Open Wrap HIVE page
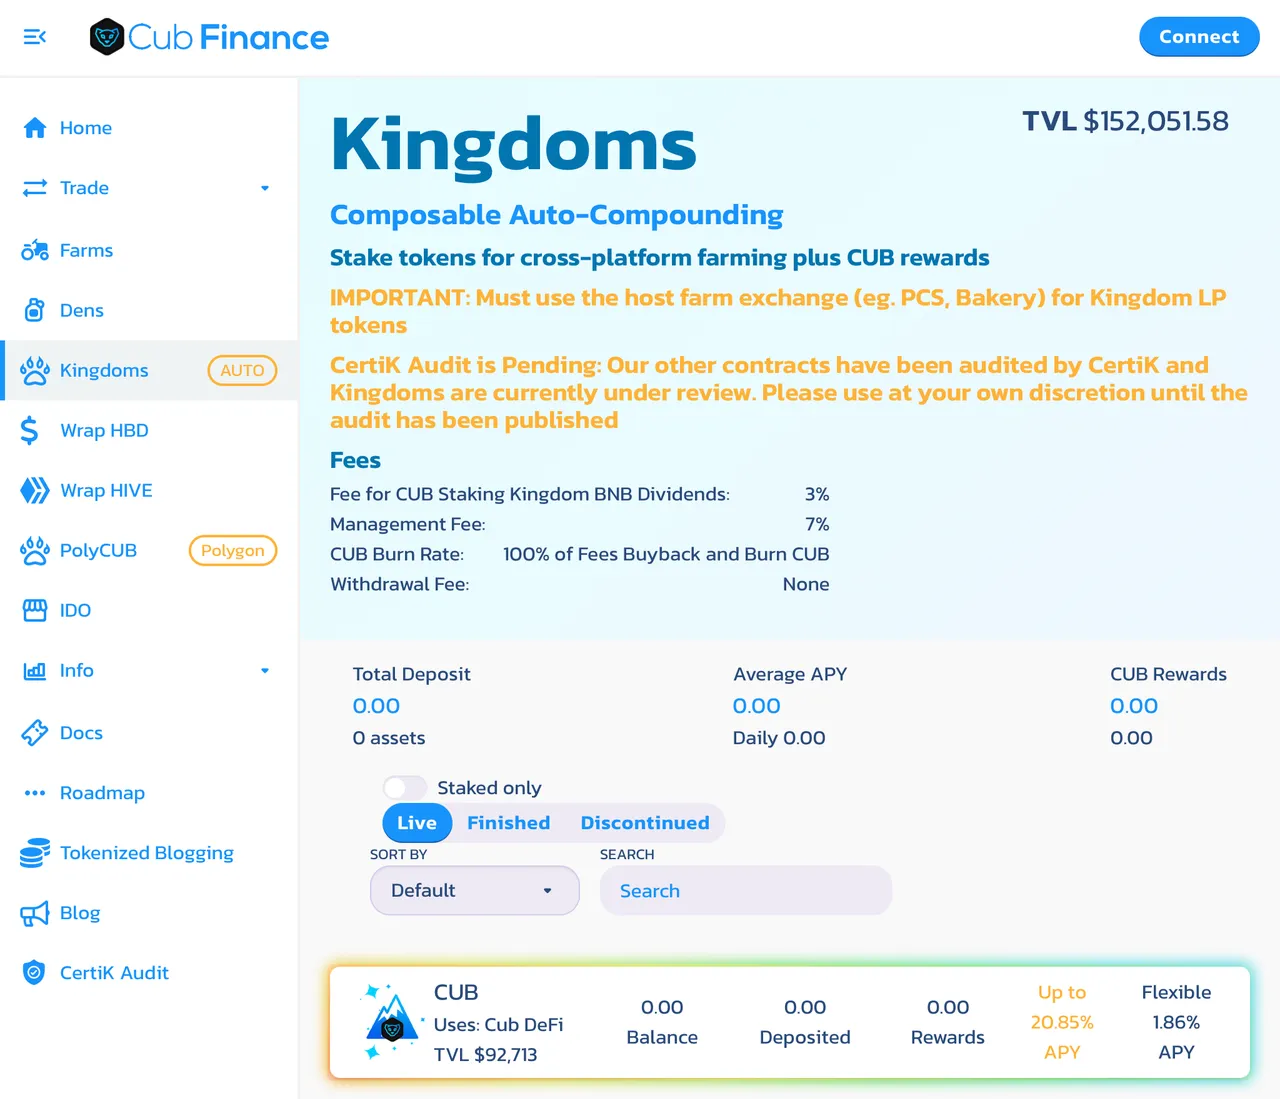This screenshot has height=1099, width=1280. [x=106, y=490]
